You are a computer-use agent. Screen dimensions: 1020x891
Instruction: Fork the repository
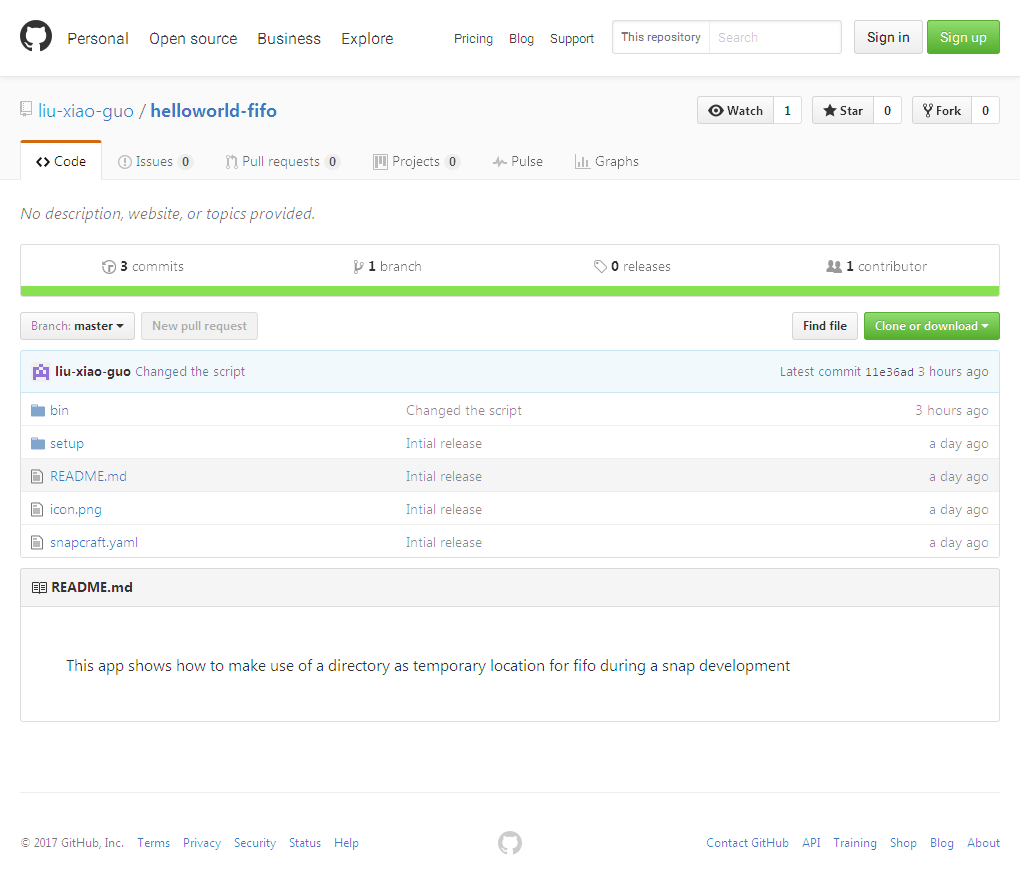[x=942, y=111]
